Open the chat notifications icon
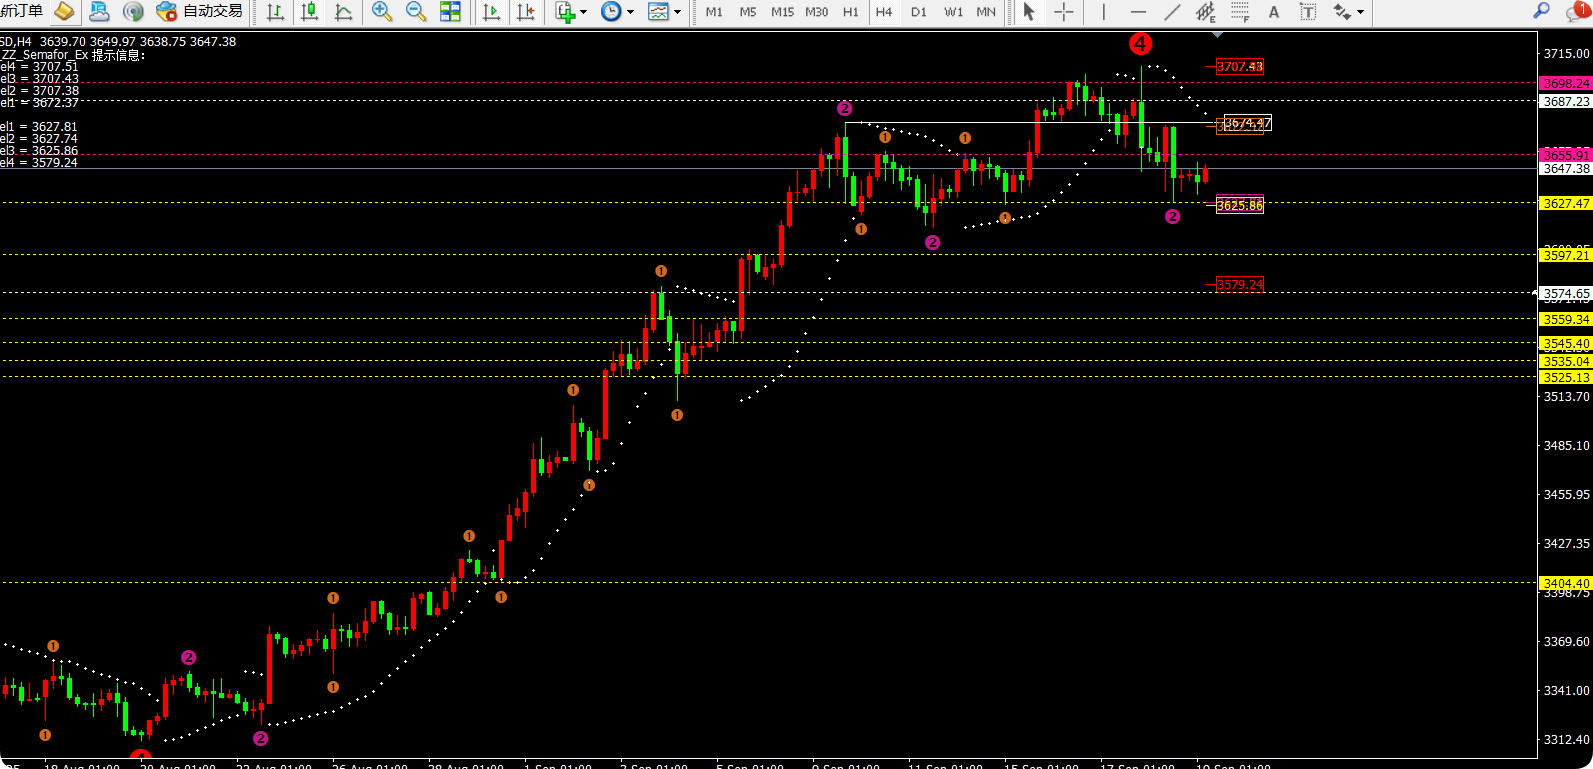Image resolution: width=1593 pixels, height=769 pixels. click(x=1577, y=11)
